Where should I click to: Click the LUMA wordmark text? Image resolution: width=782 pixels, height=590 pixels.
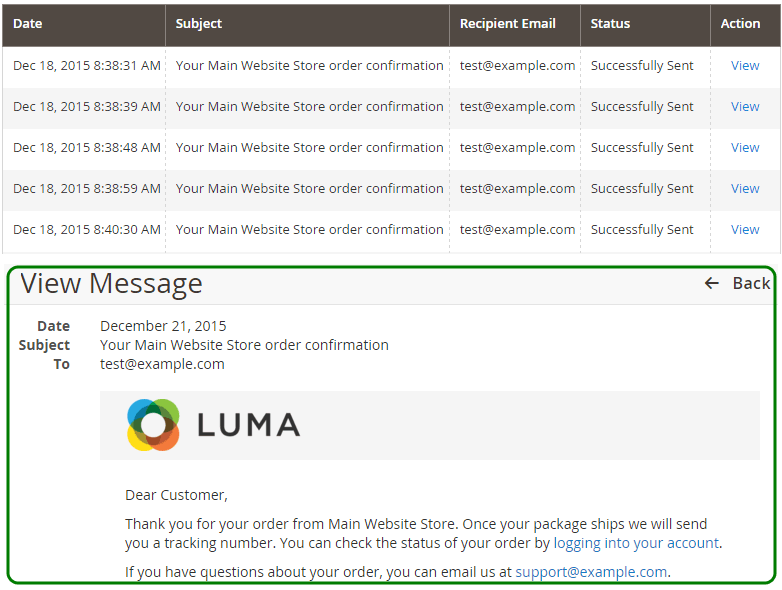point(248,425)
